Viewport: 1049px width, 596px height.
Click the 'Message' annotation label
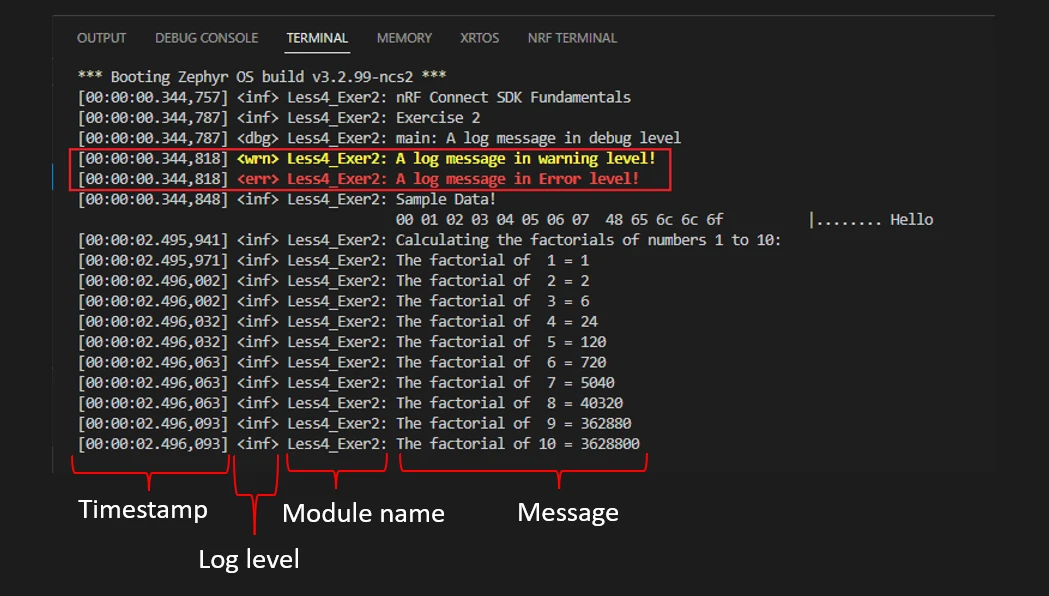pos(567,513)
